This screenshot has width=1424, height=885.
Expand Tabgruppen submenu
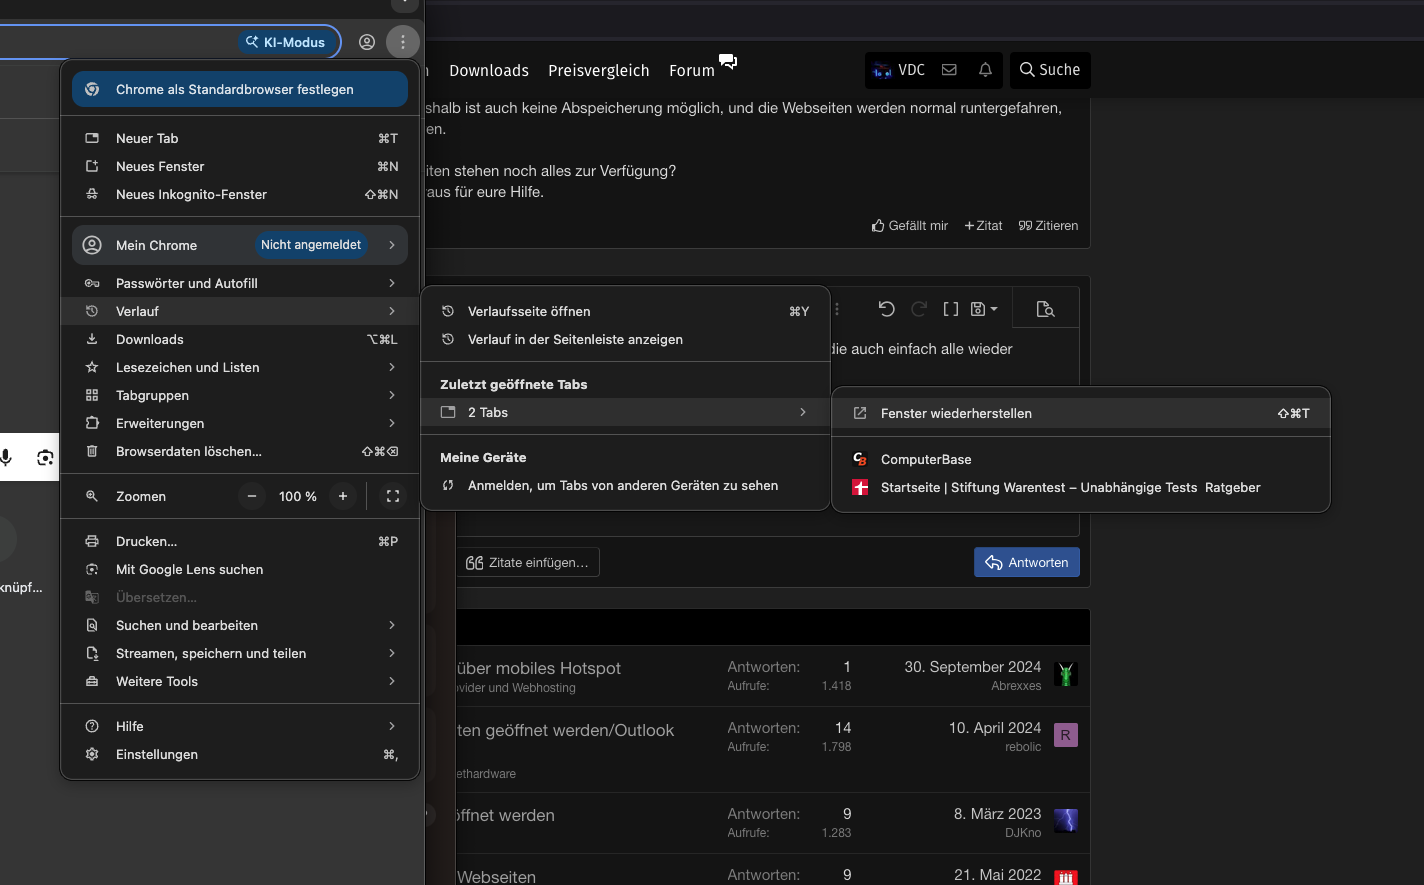[x=240, y=395]
